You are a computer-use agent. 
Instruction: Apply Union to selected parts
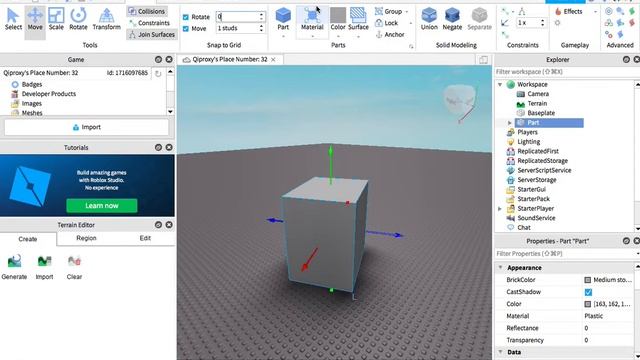(x=429, y=19)
